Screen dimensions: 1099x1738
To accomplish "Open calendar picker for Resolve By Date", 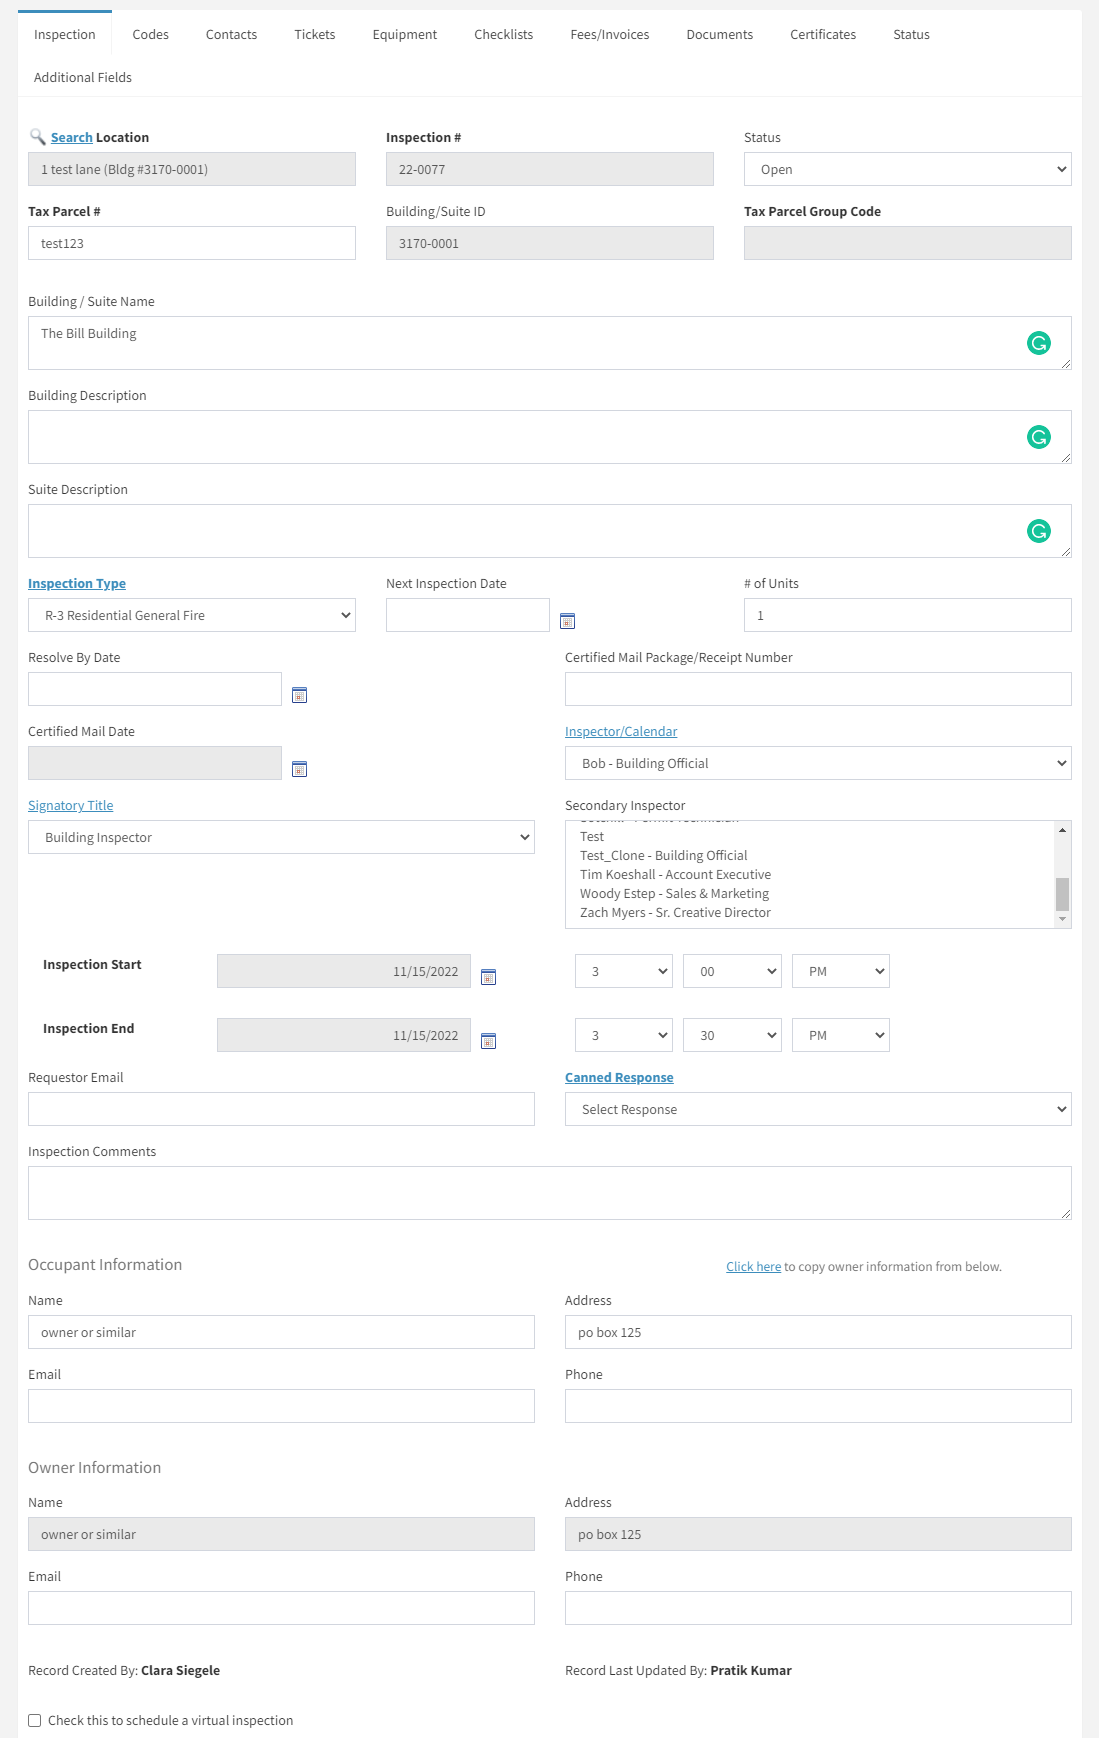I will (299, 695).
